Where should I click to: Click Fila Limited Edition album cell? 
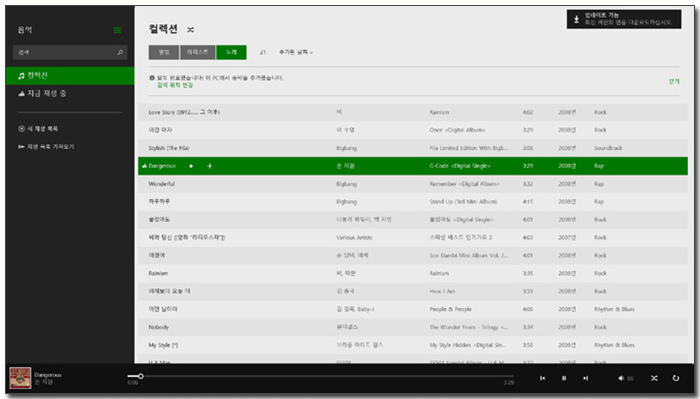tap(468, 148)
